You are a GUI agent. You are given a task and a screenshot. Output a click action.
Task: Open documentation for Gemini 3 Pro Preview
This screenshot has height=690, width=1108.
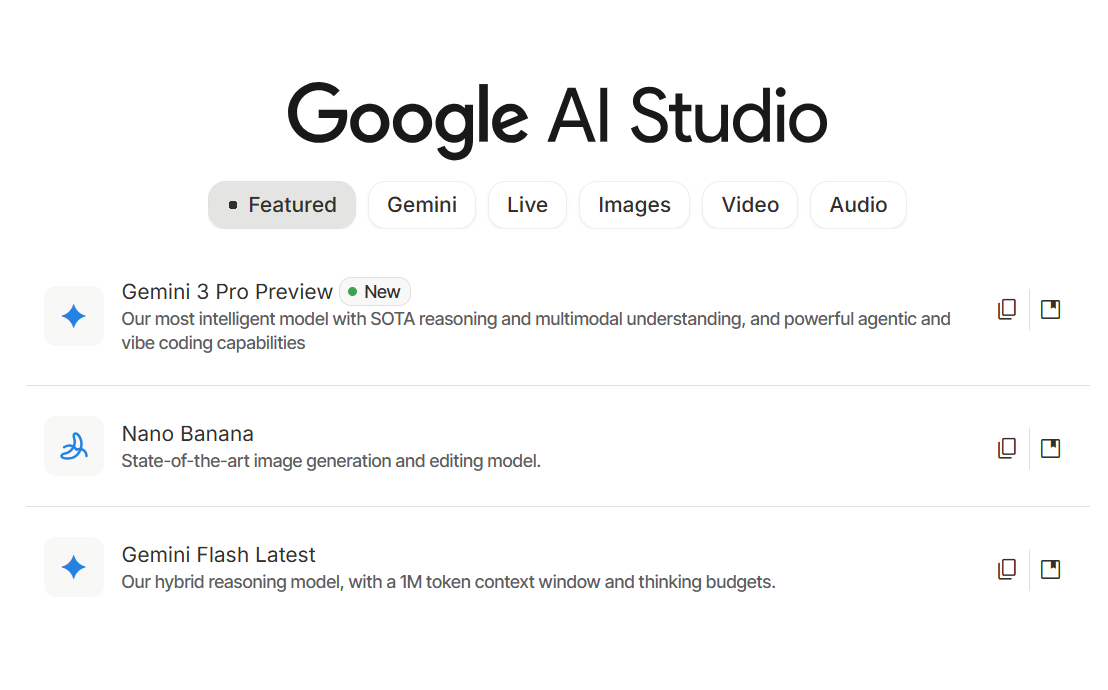coord(1051,309)
